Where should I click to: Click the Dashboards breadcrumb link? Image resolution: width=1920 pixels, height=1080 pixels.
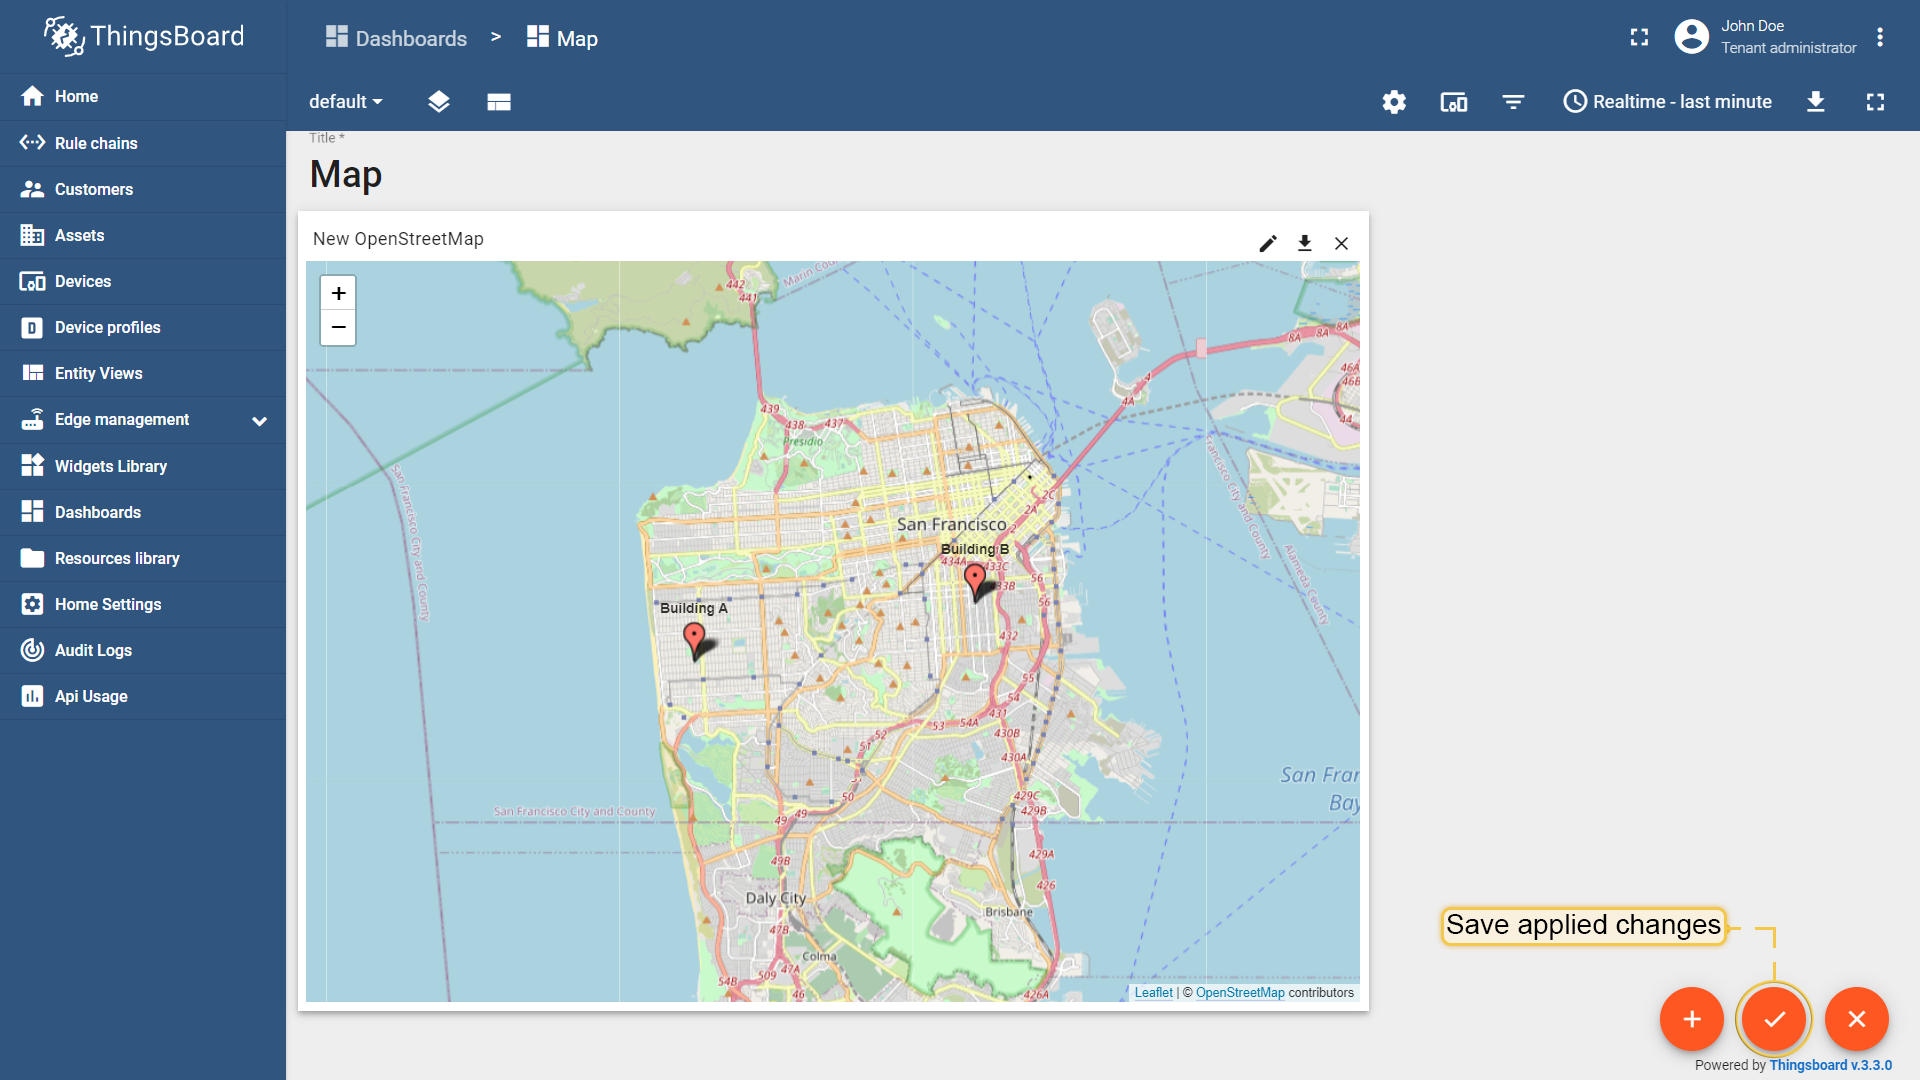396,38
